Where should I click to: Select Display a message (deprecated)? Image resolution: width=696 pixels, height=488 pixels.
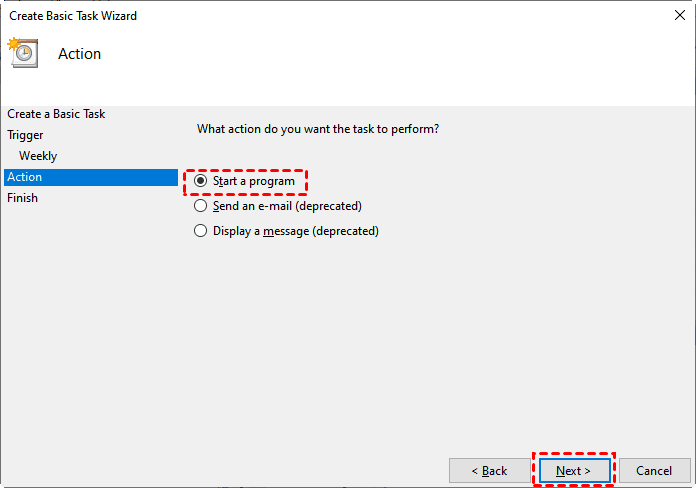[x=286, y=231]
